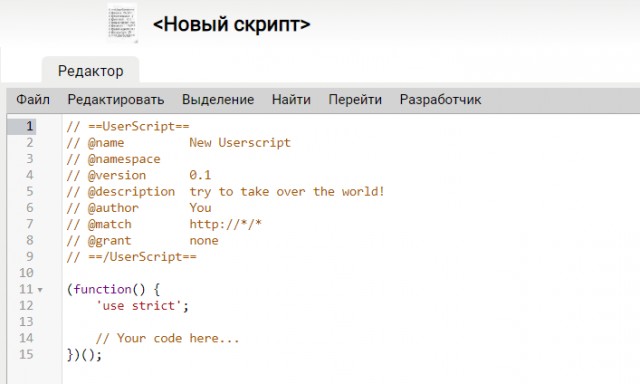Click 'New Userscript' name value
Screen dimensions: 640x384
coord(240,142)
